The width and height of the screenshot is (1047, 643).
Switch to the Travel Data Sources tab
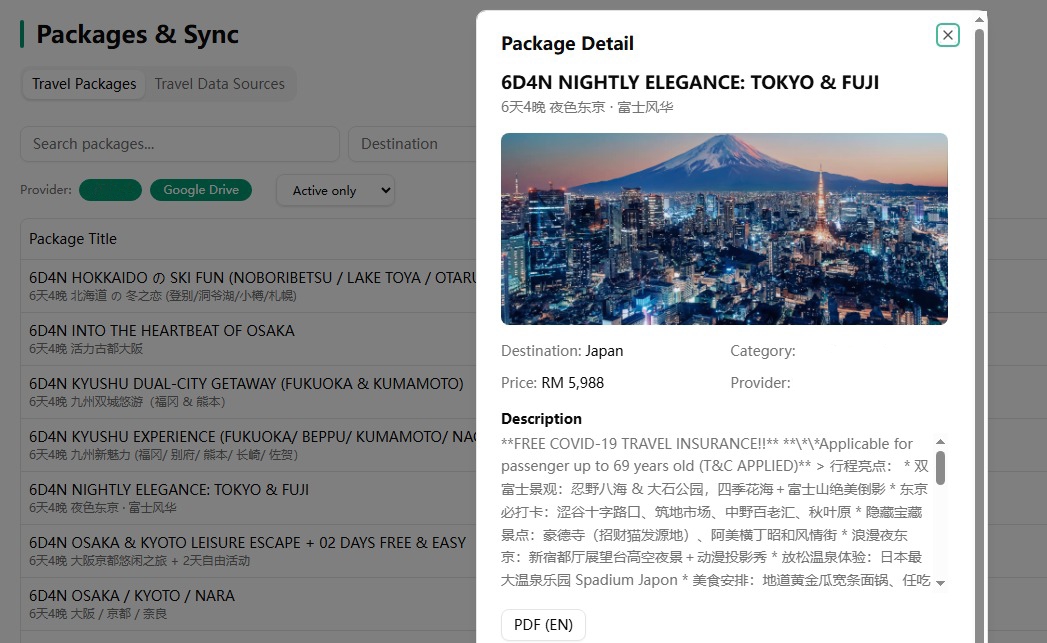220,84
